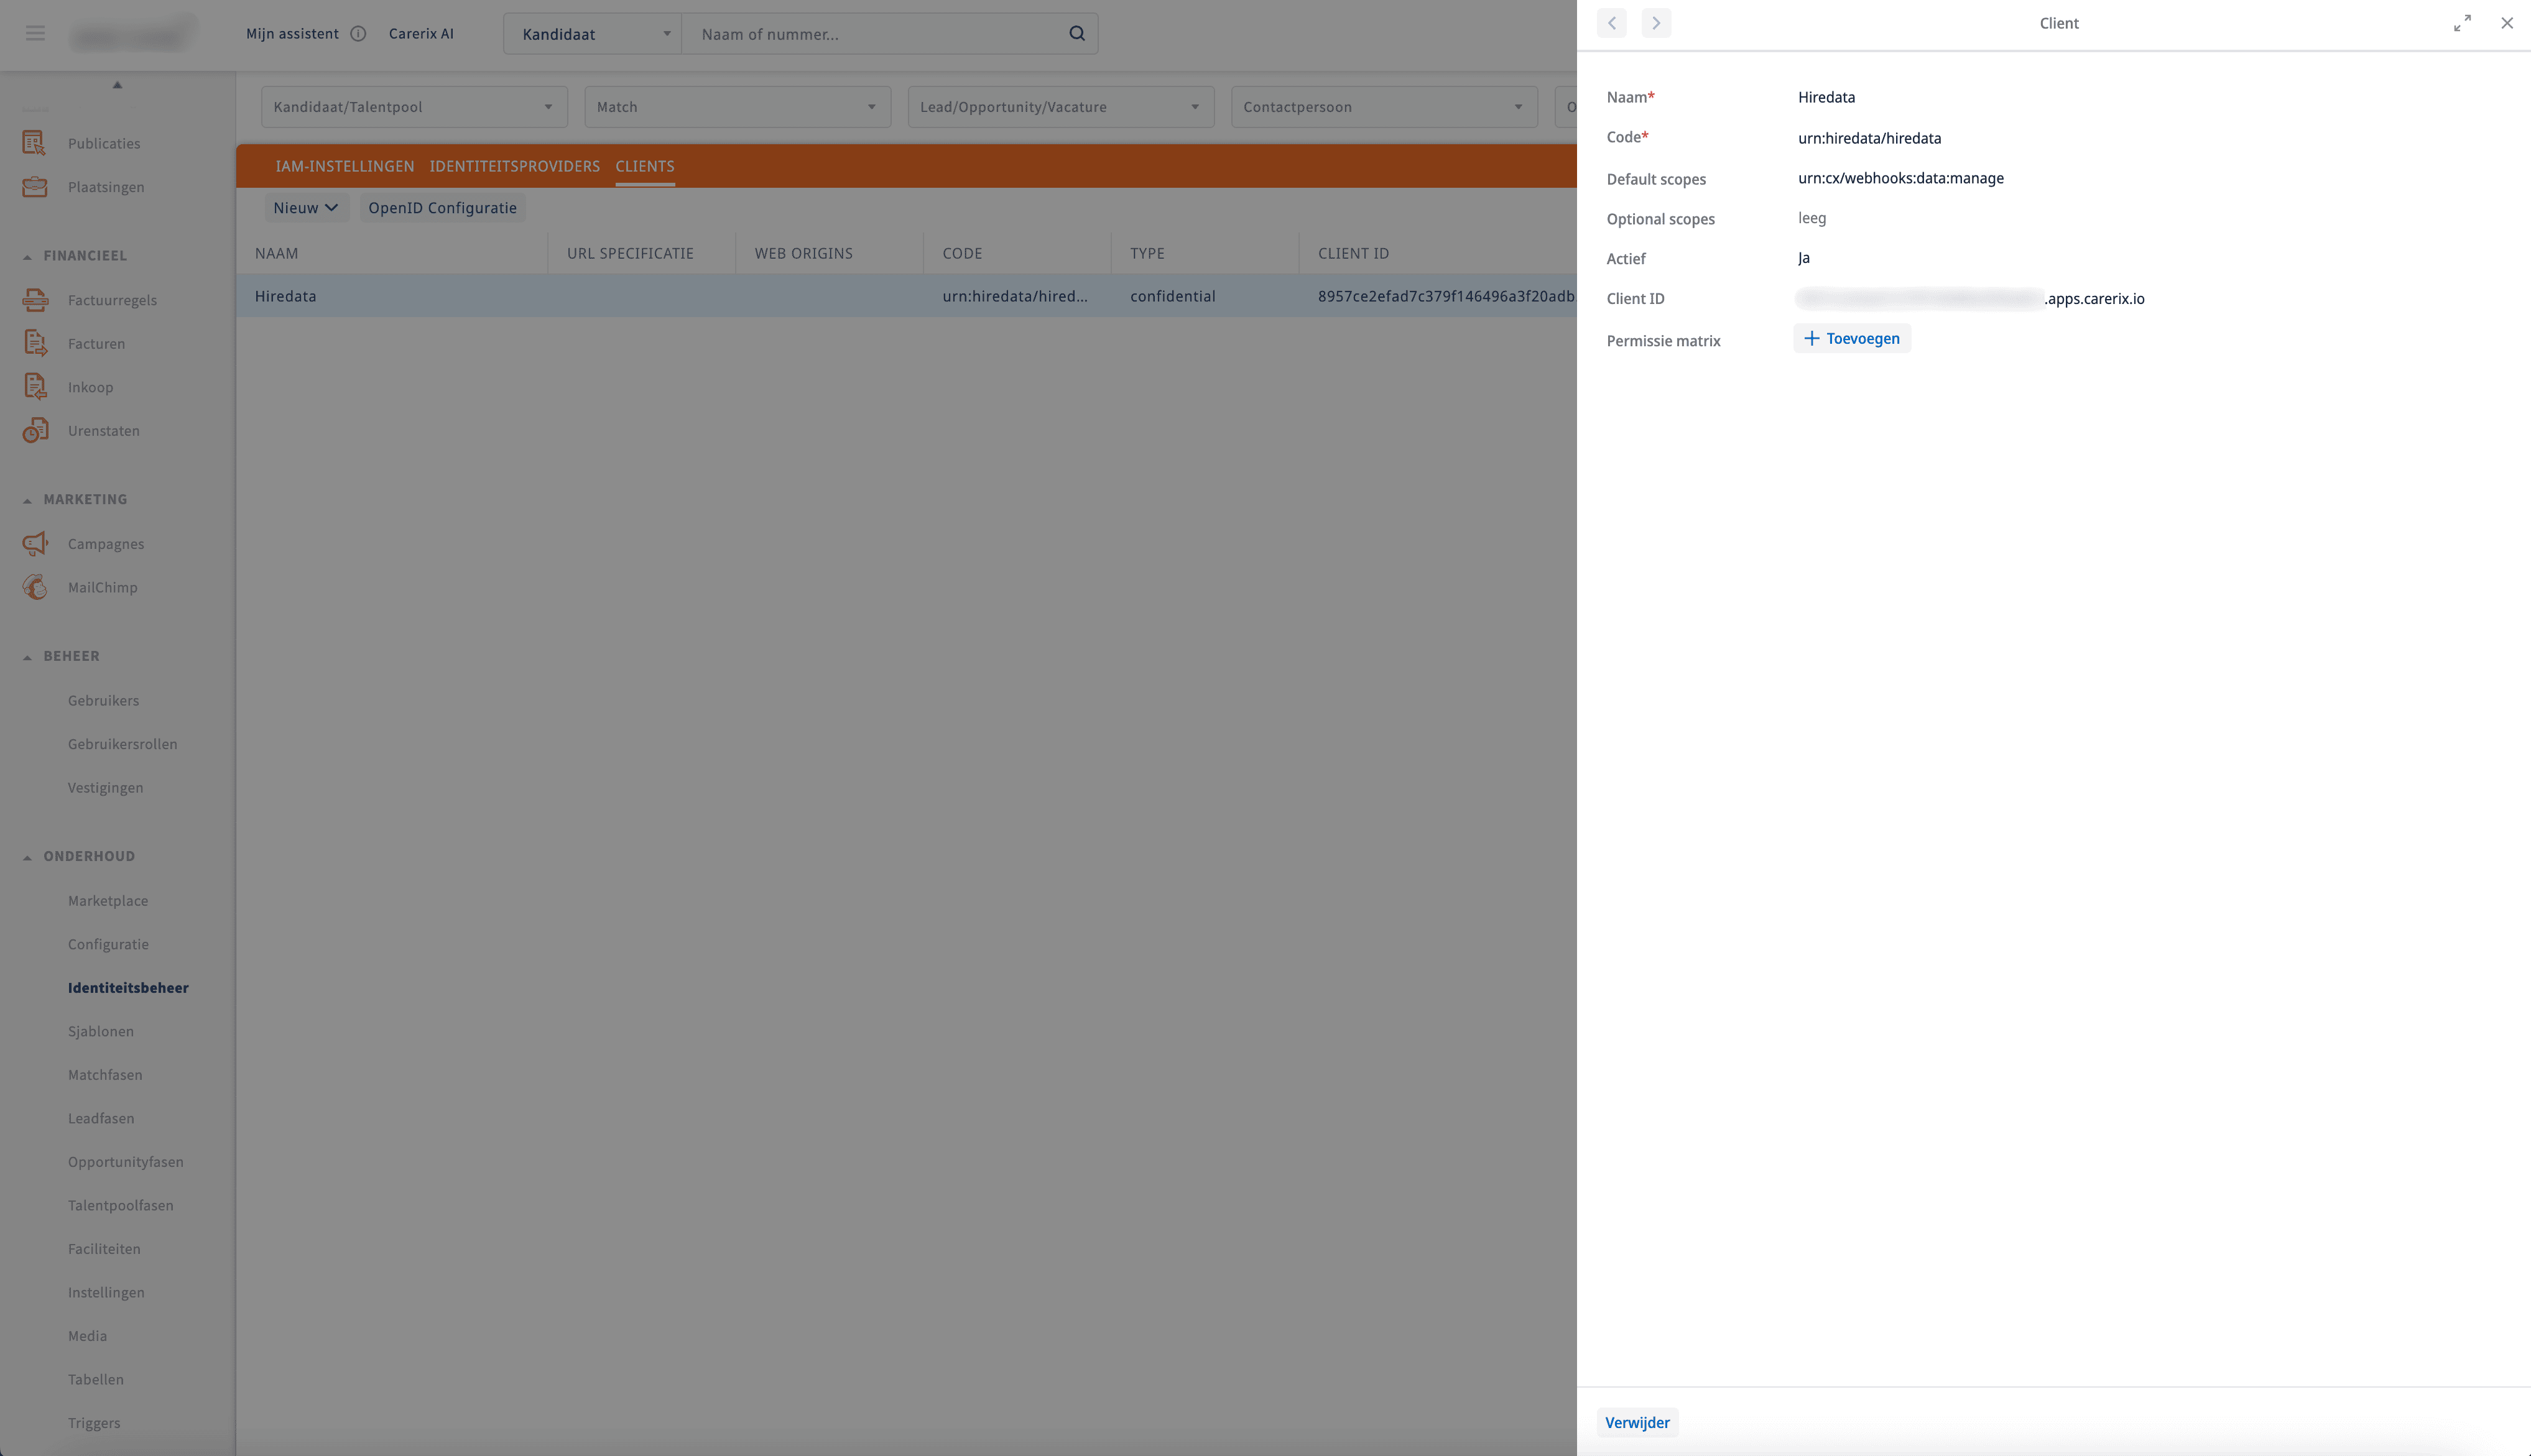Open Identiteitsbeheer in sidebar
The height and width of the screenshot is (1456, 2531).
[128, 987]
